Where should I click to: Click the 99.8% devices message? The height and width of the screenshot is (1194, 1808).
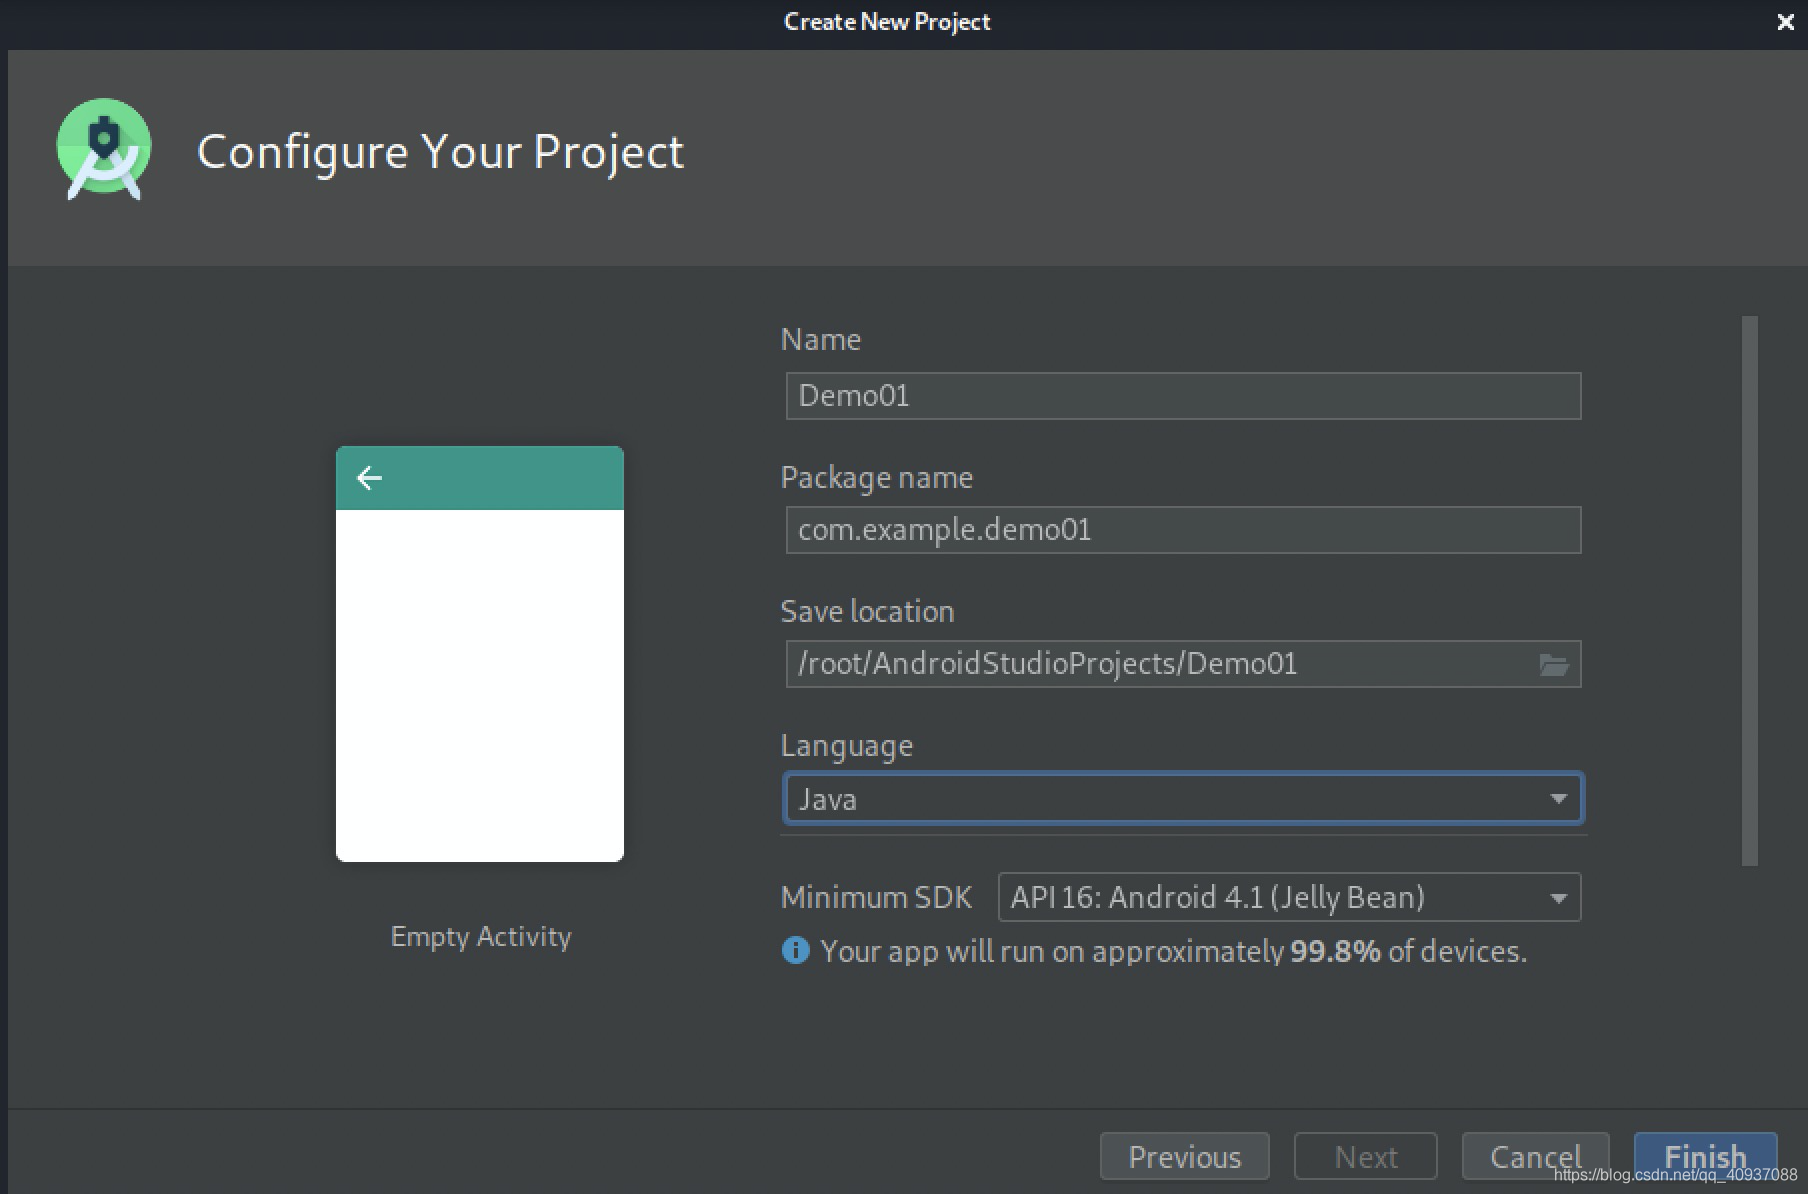tap(1173, 951)
